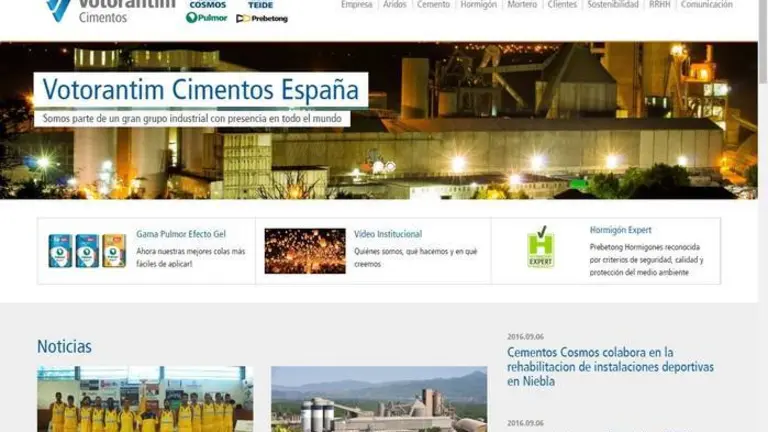
Task: Click the Pulmor brand logo
Action: [207, 18]
